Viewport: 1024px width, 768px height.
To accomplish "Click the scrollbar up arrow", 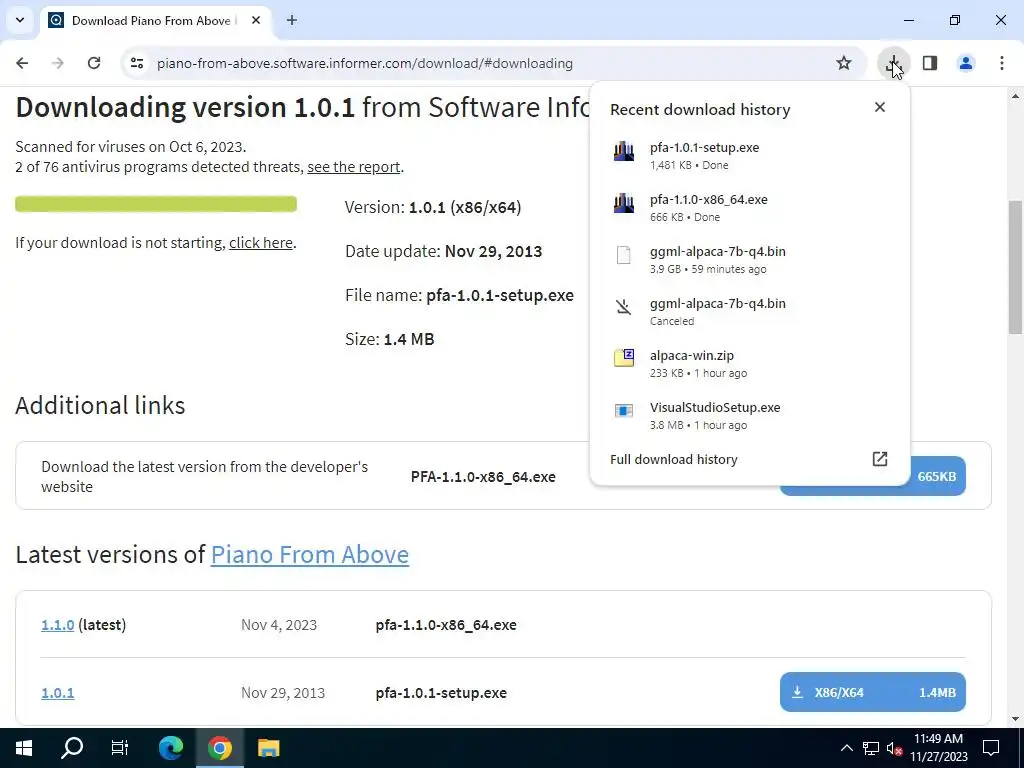I will point(1015,96).
